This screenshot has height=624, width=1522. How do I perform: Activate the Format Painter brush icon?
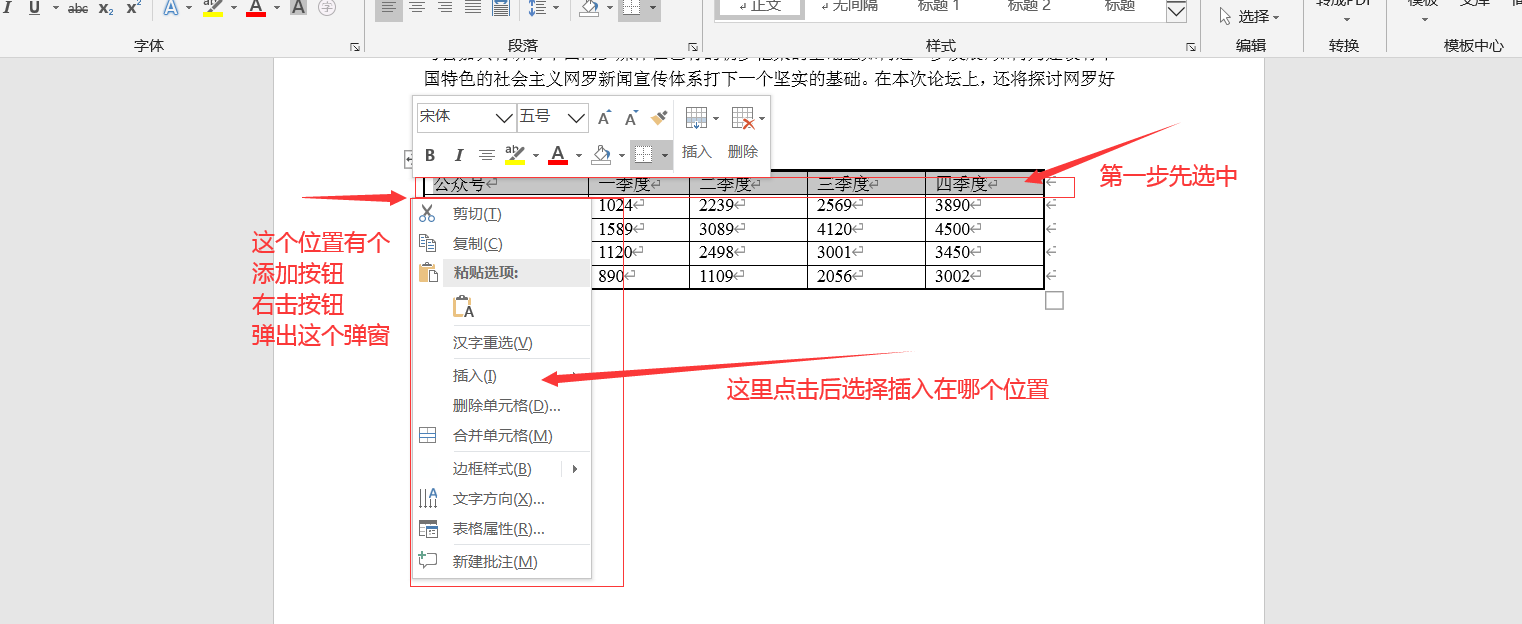(x=659, y=117)
